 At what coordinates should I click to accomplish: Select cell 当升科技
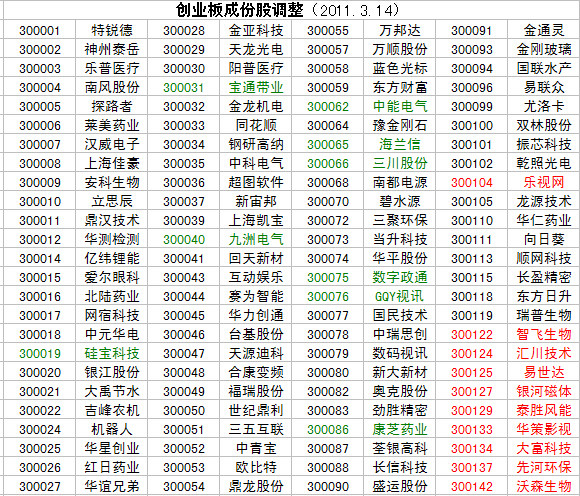point(400,239)
